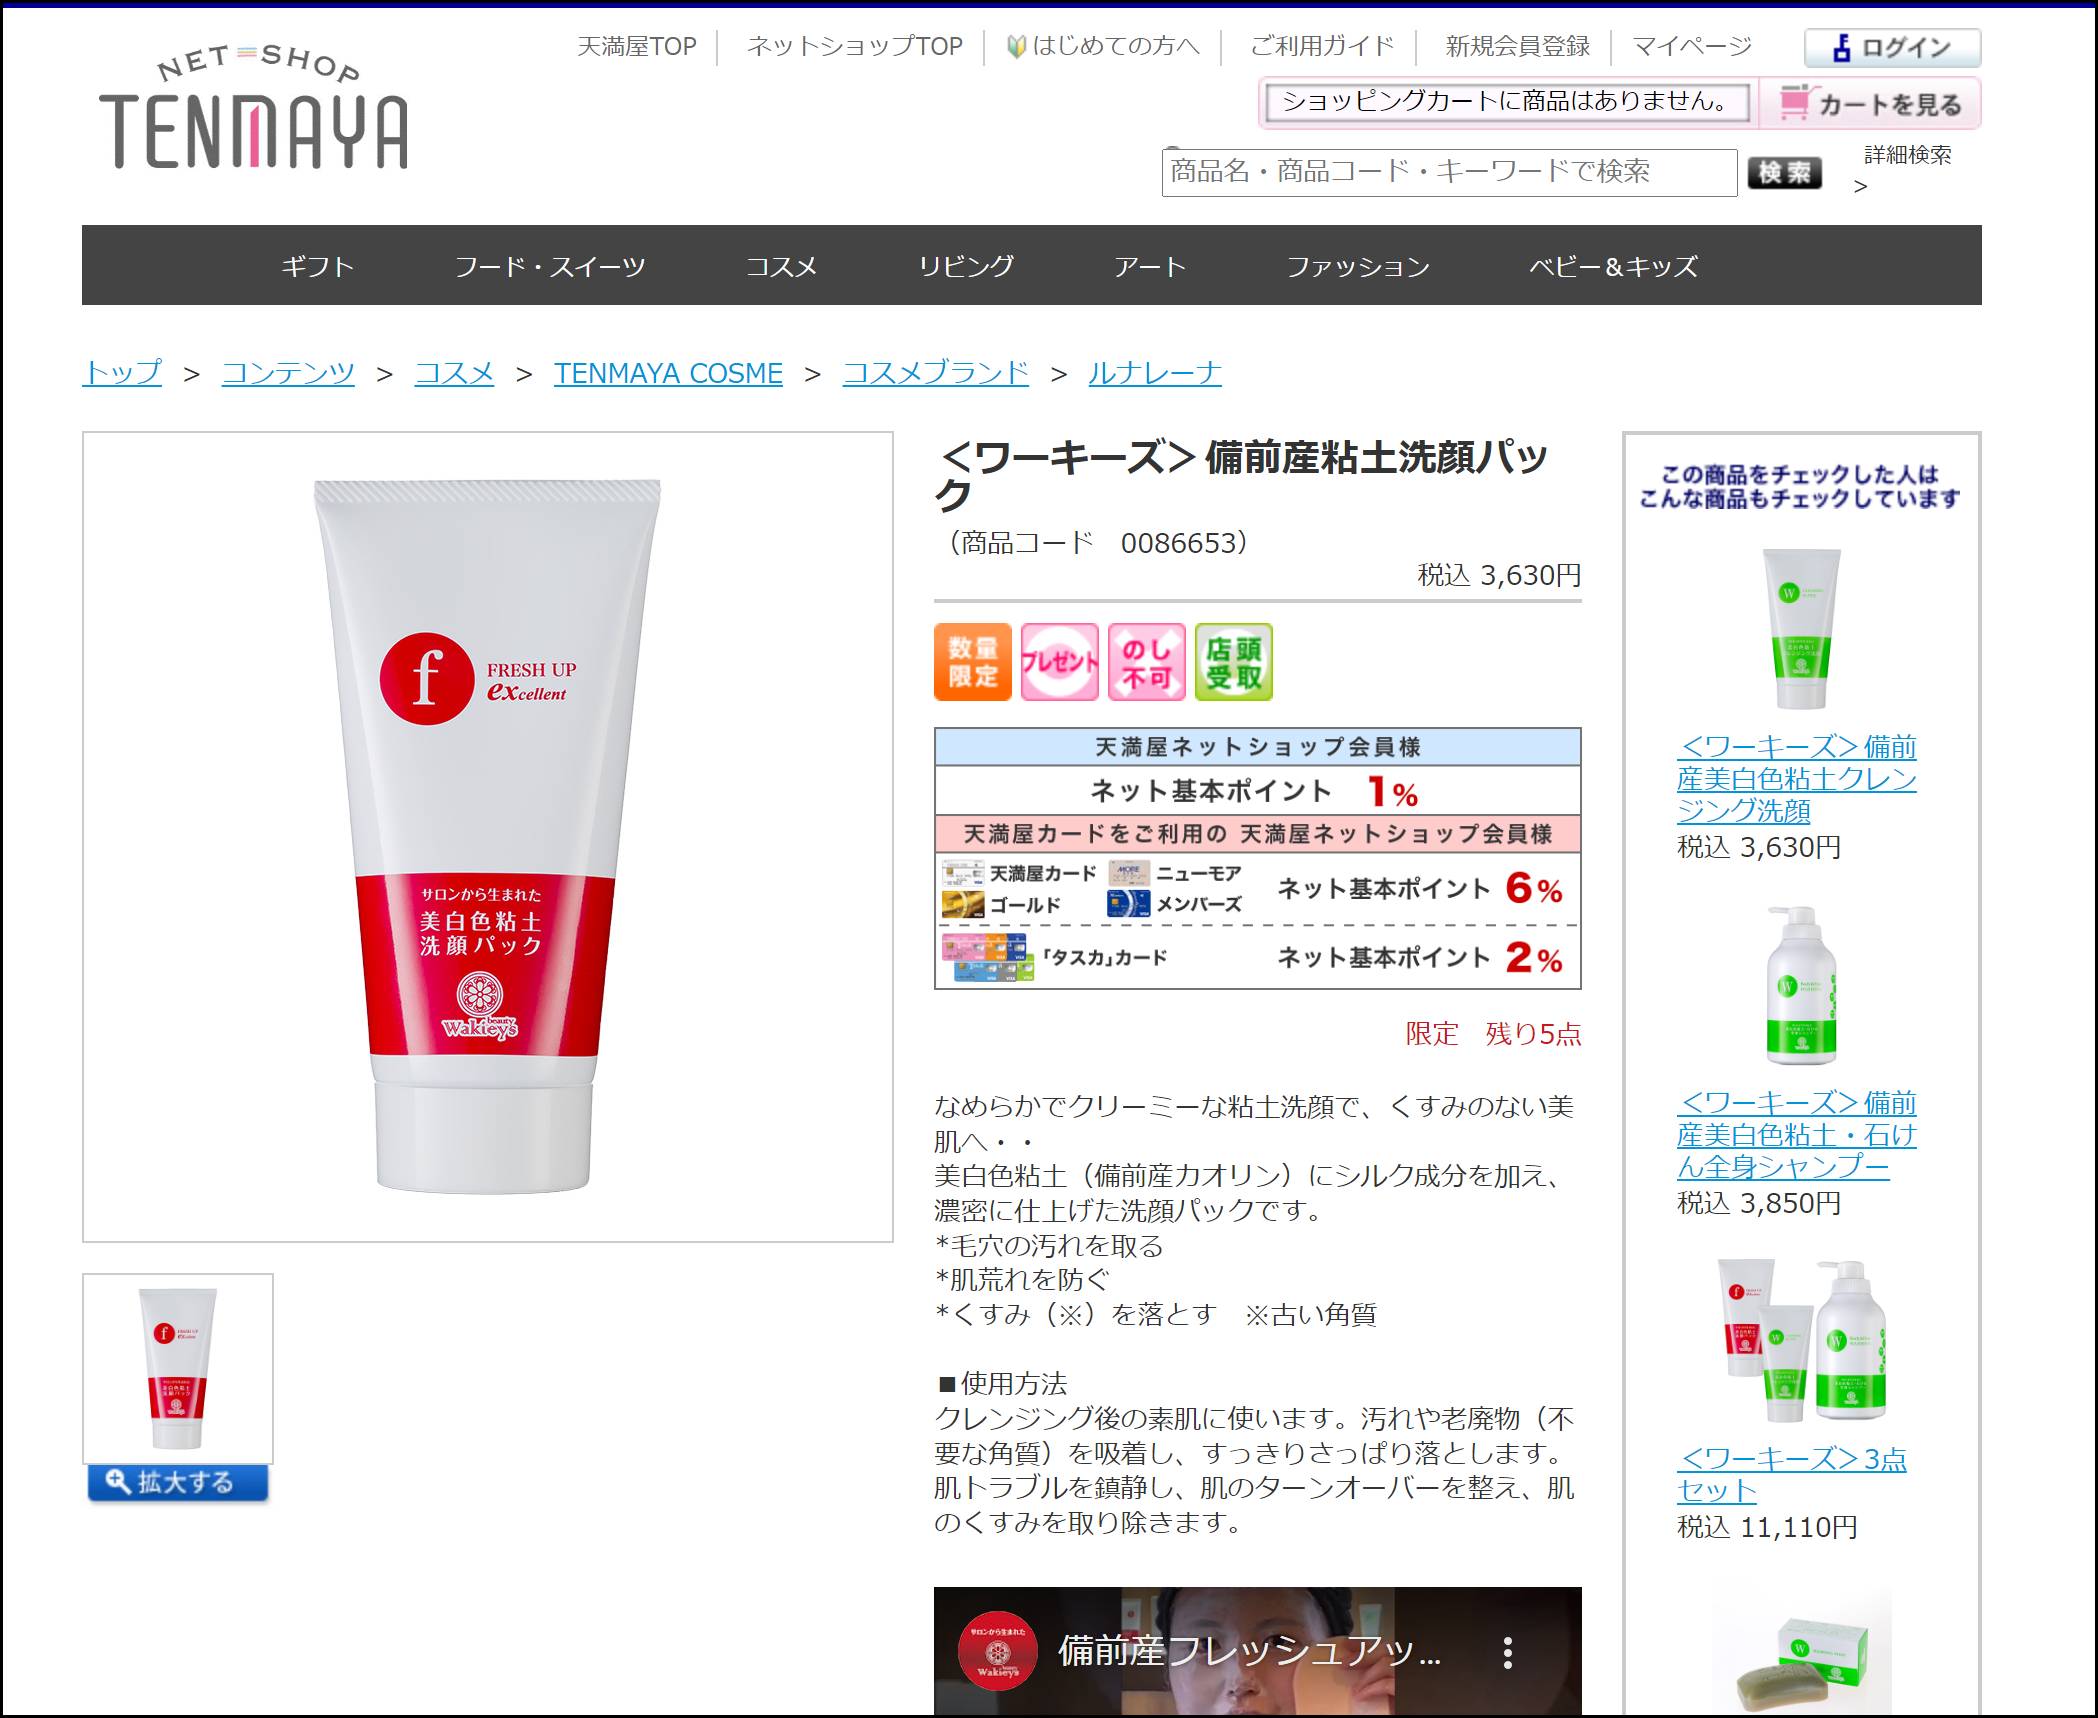The width and height of the screenshot is (2098, 1718).
Task: Open the <ワーキーズ> 3点セット link
Action: coord(1792,1475)
